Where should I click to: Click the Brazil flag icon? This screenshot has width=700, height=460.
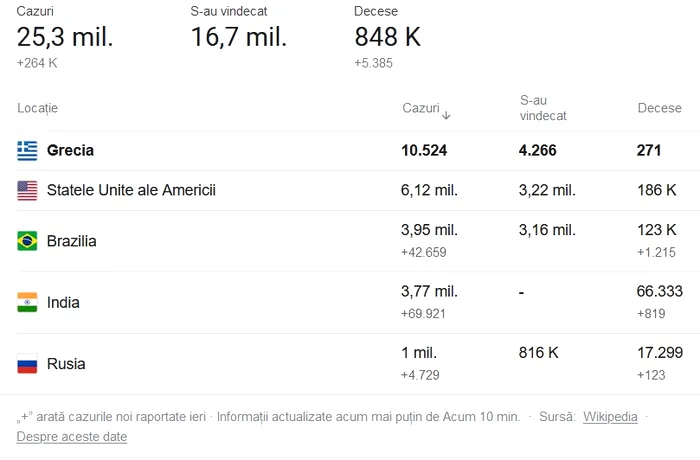[27, 241]
